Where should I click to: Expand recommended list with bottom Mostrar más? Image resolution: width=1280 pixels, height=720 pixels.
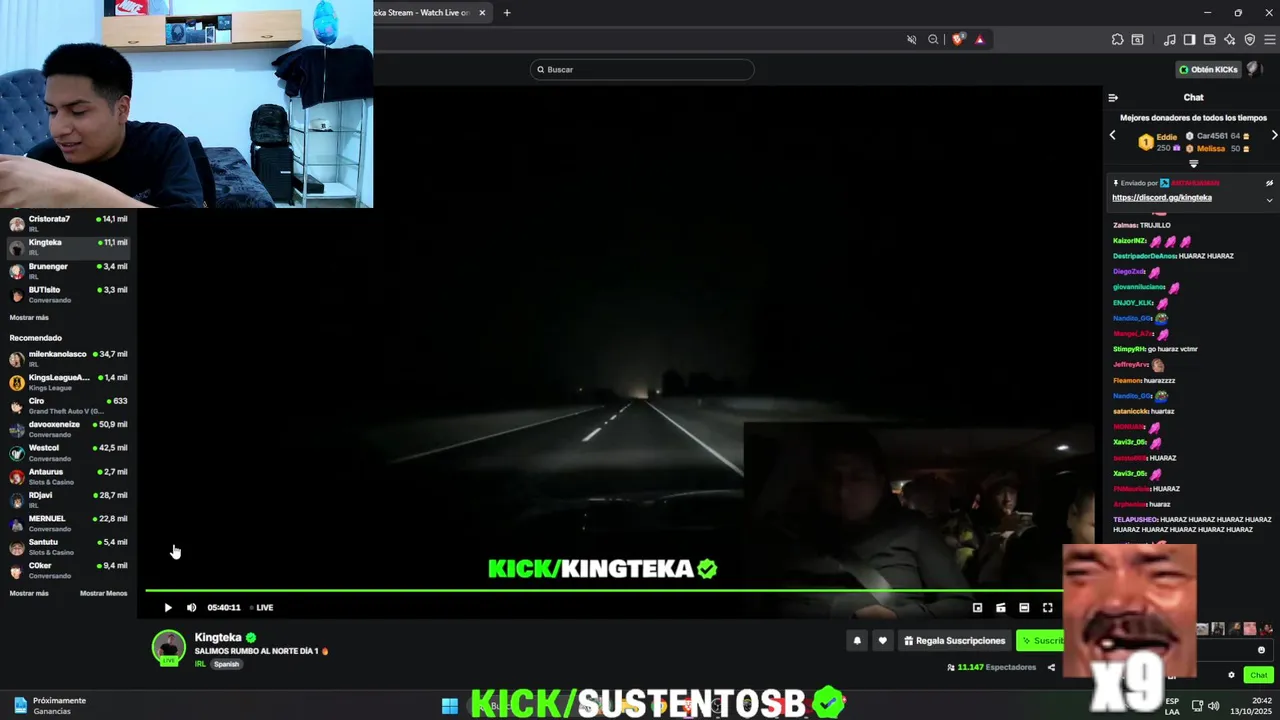tap(29, 593)
